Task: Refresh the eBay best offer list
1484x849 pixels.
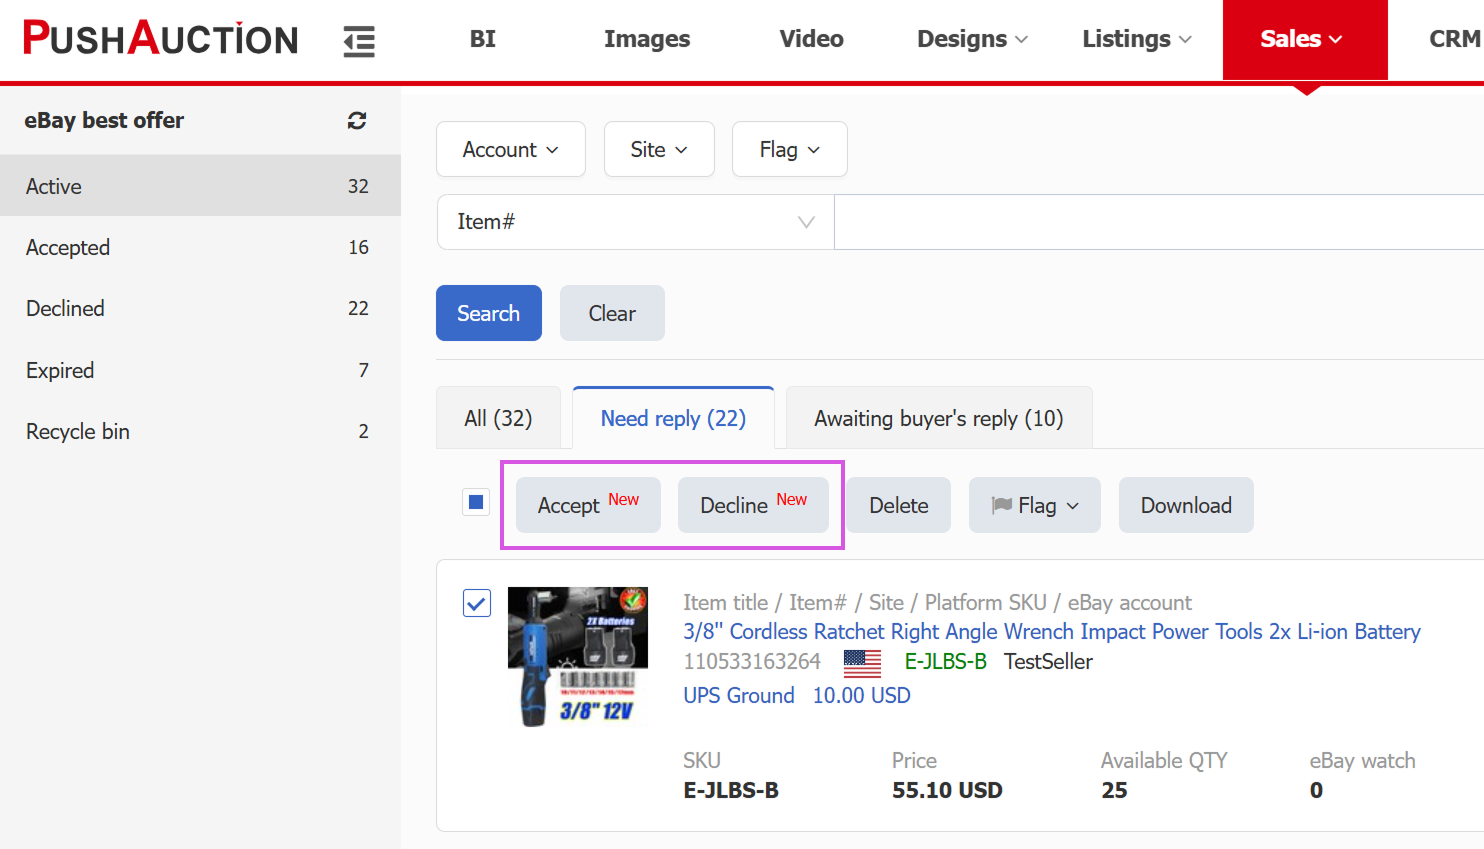Action: coord(357,121)
